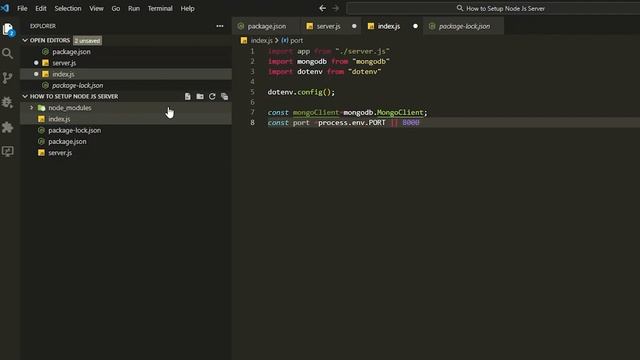Click the VS Code logo icon
640x360 pixels.
pos(5,8)
